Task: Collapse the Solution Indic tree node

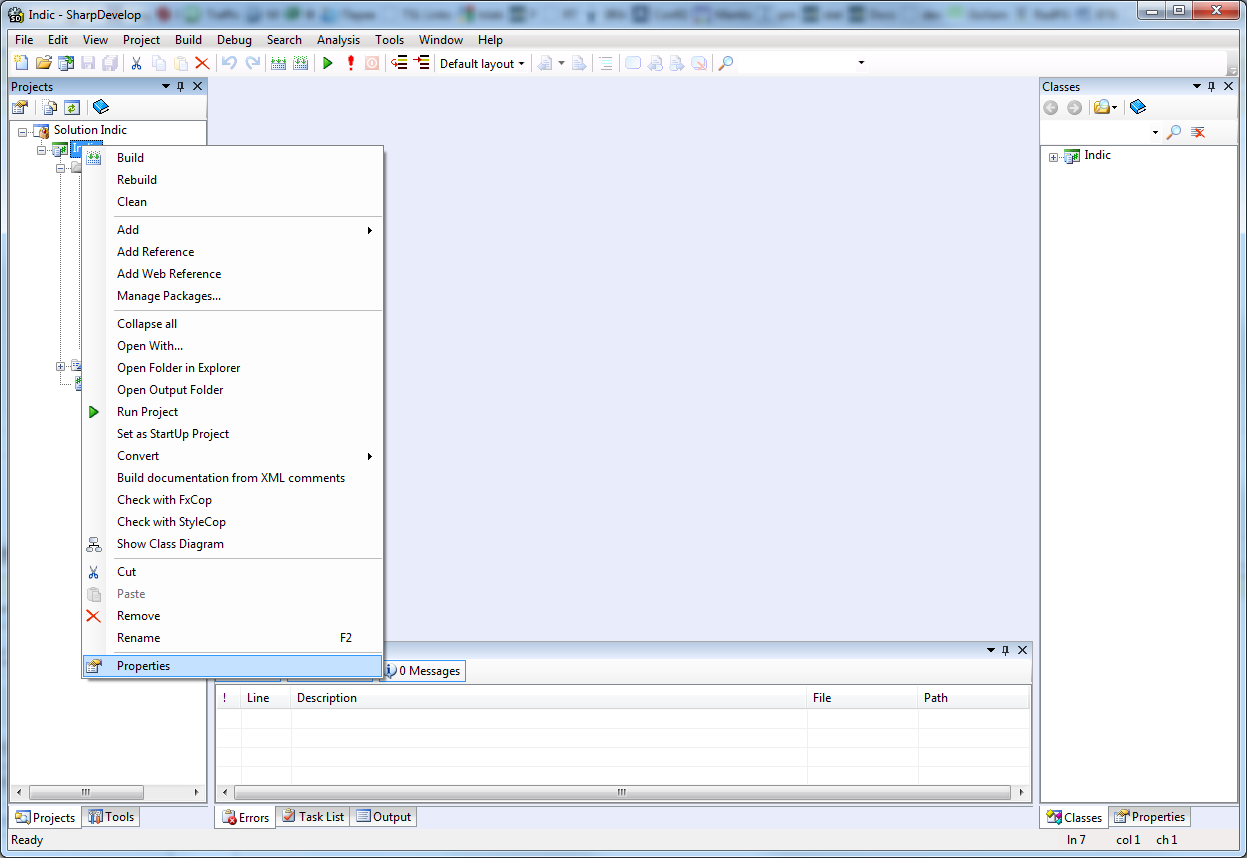Action: (22, 131)
